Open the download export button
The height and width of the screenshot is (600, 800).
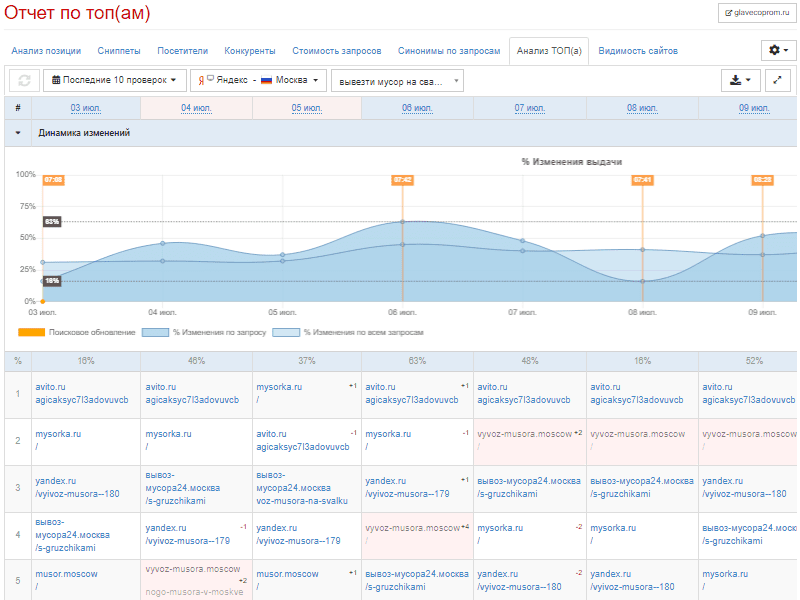[741, 81]
